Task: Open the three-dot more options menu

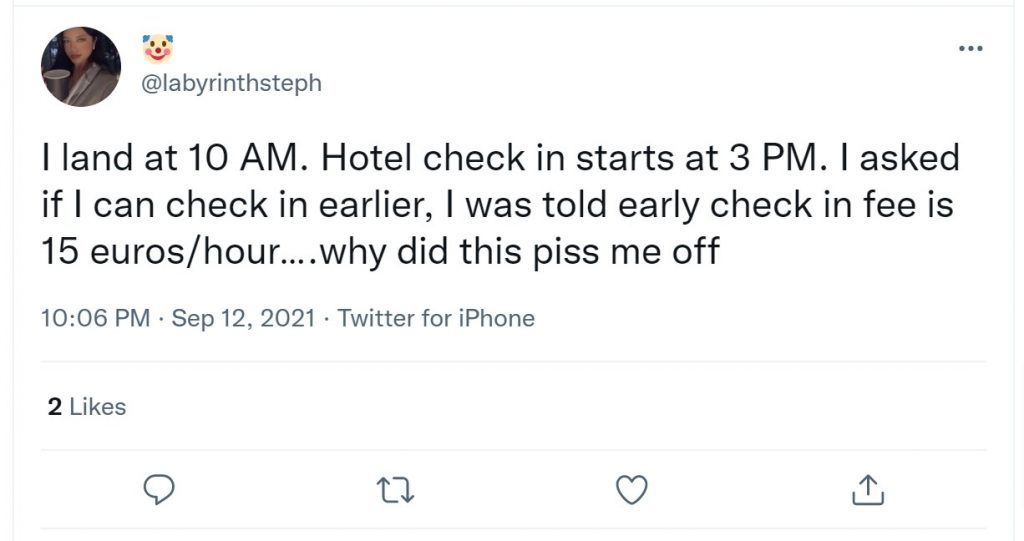Action: 970,48
